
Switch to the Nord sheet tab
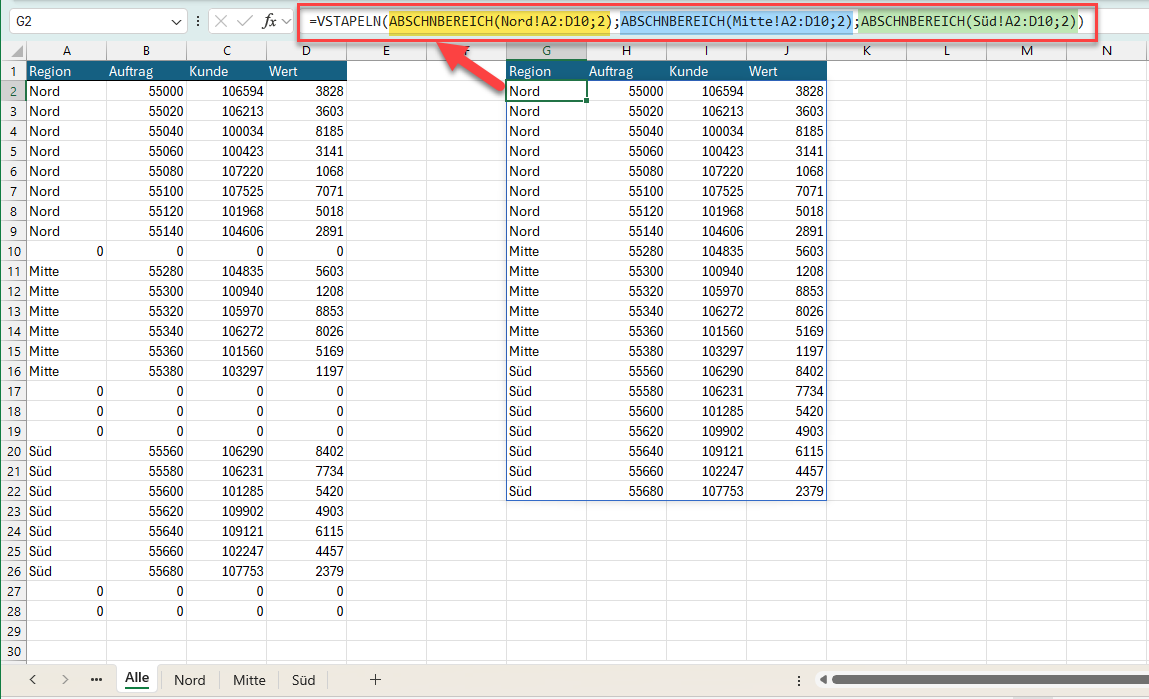tap(189, 680)
